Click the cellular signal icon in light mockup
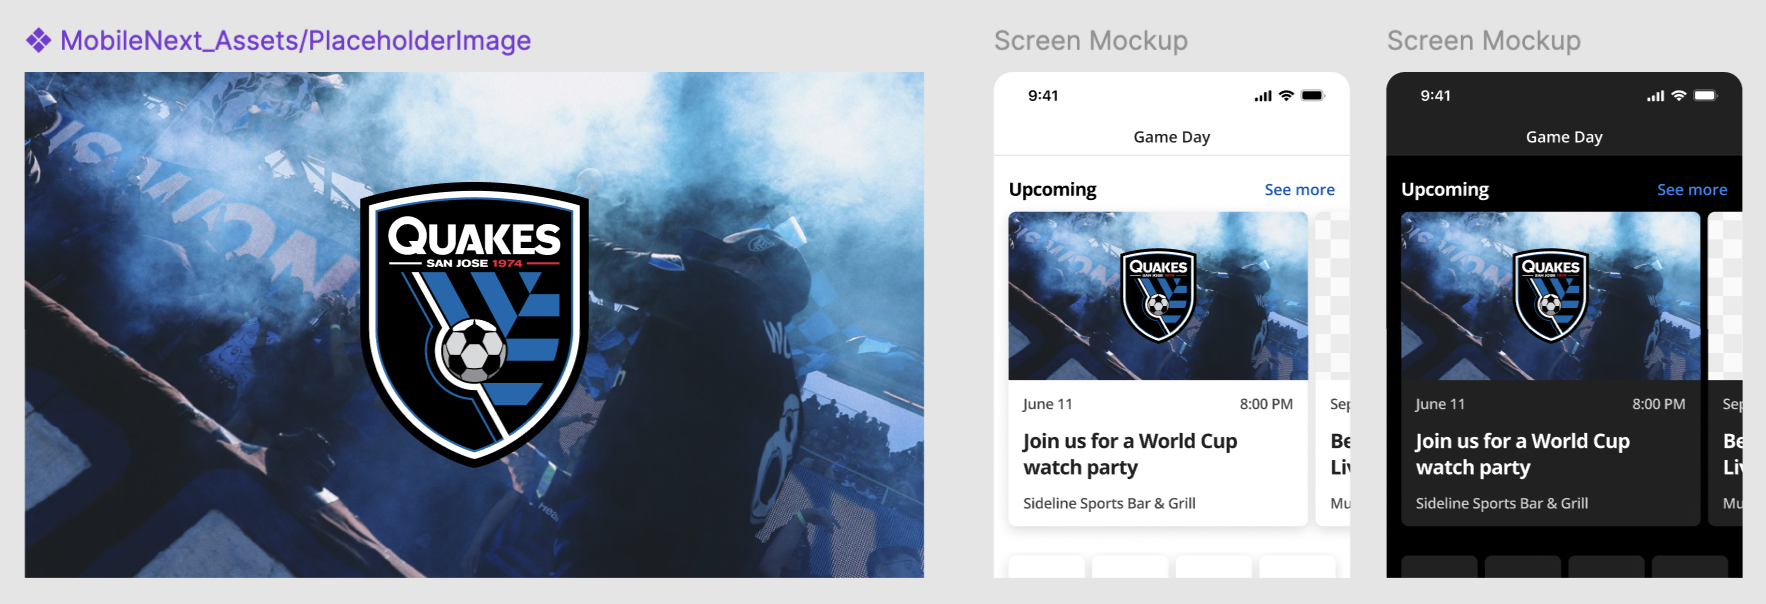The height and width of the screenshot is (604, 1766). (1263, 97)
